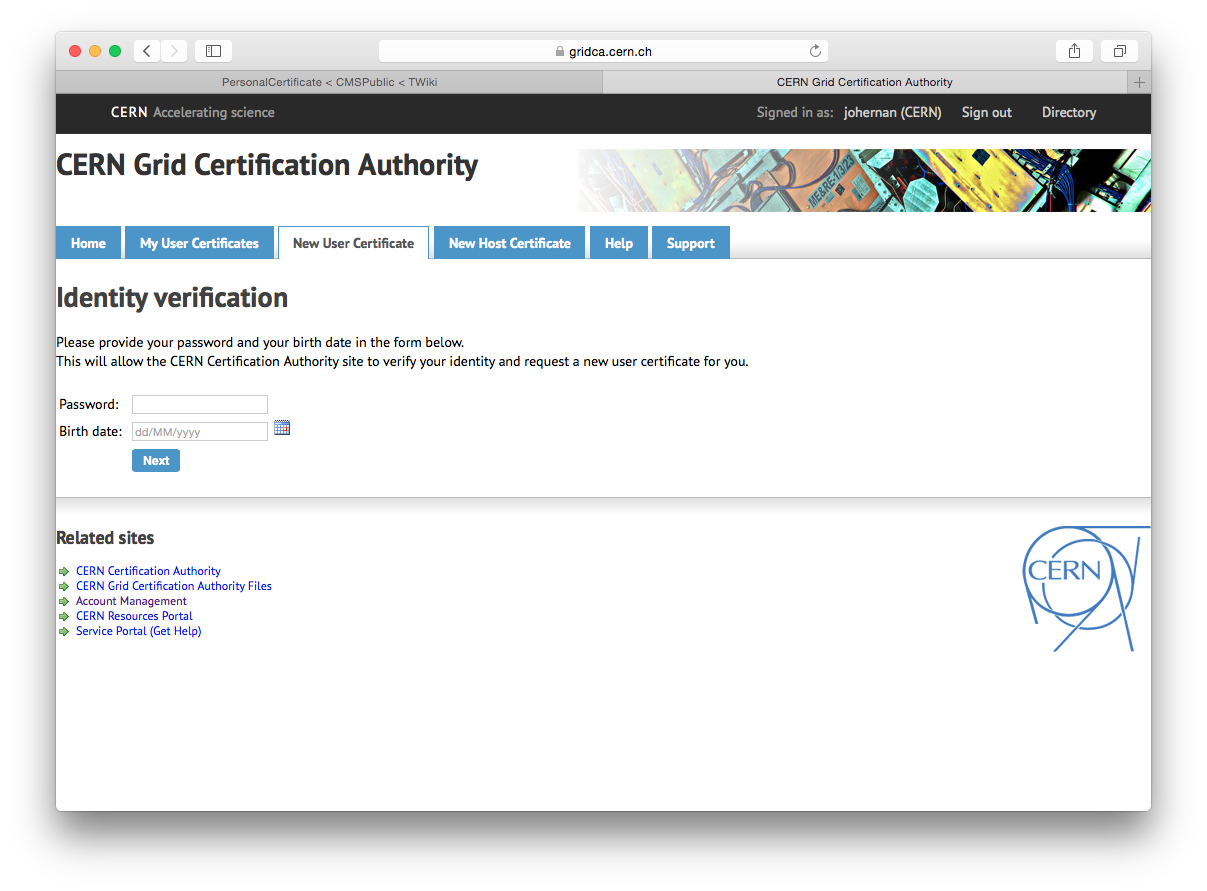Reload the page with the refresh icon
1207x891 pixels.
click(x=815, y=51)
